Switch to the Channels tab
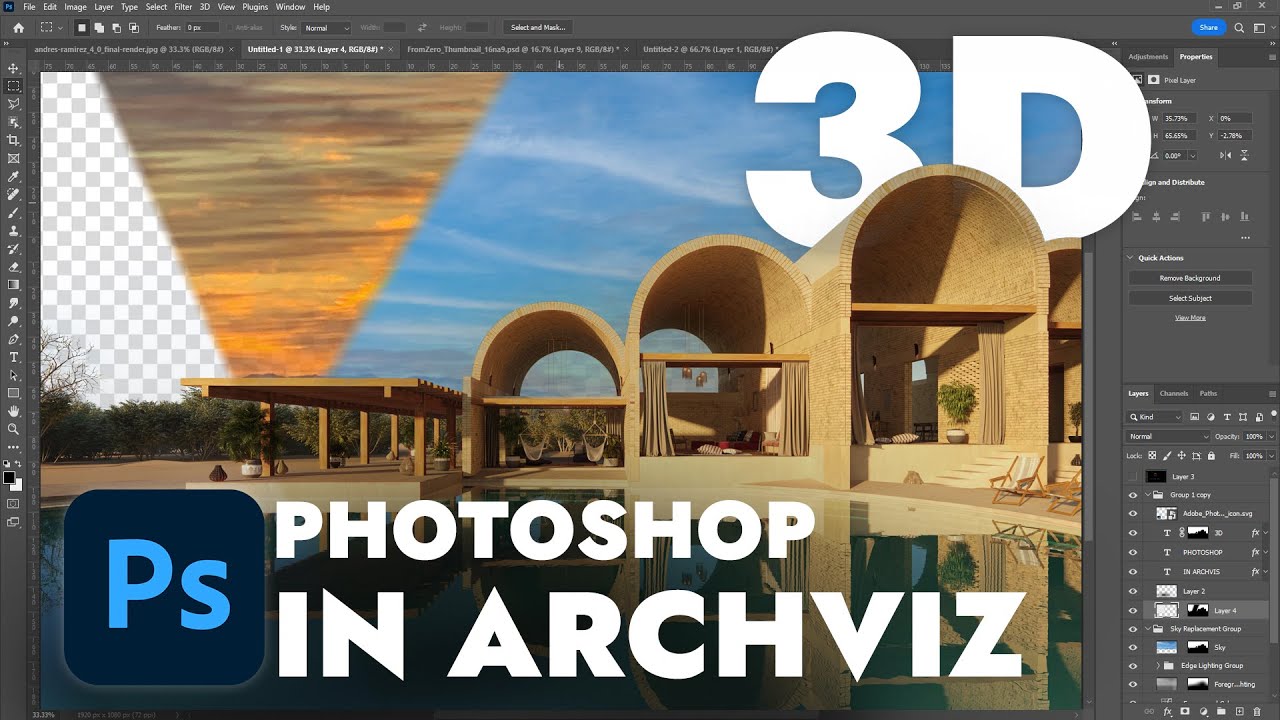 point(1174,394)
